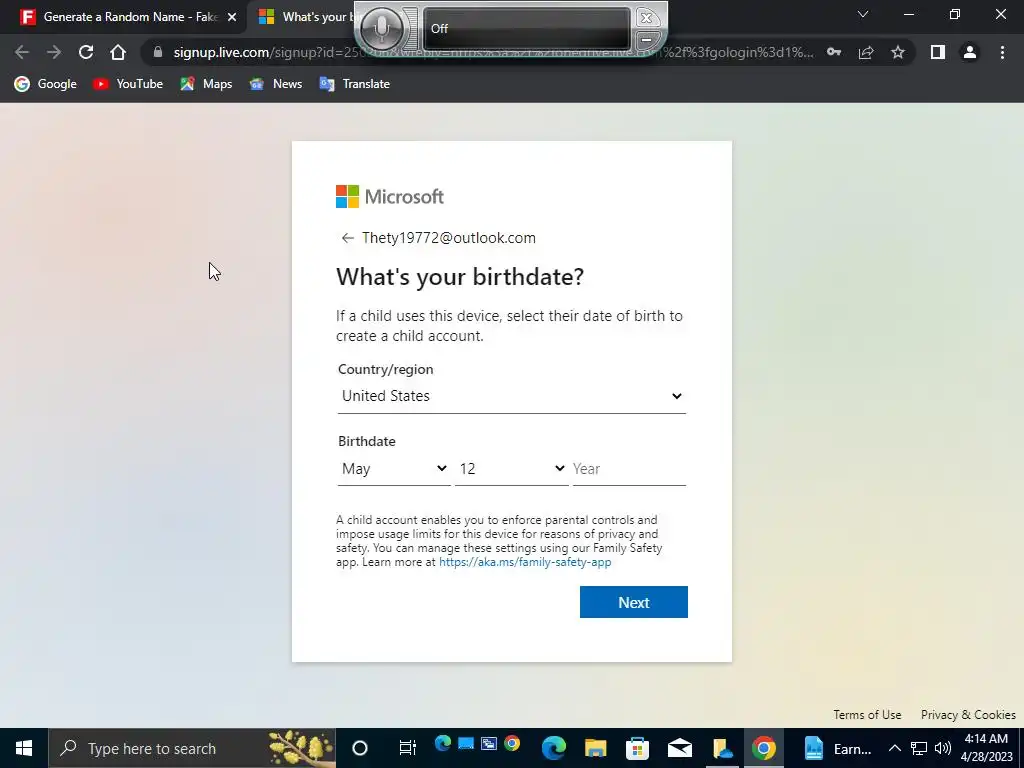
Task: Open Cortana circle on taskbar
Action: (360, 748)
